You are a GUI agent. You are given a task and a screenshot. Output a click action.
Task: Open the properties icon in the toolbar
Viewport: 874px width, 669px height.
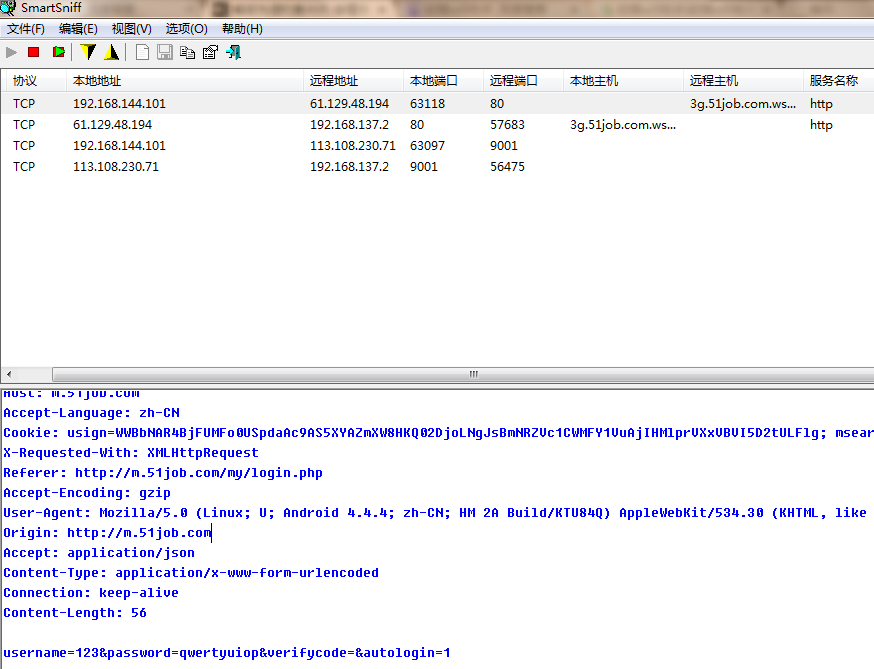click(210, 52)
